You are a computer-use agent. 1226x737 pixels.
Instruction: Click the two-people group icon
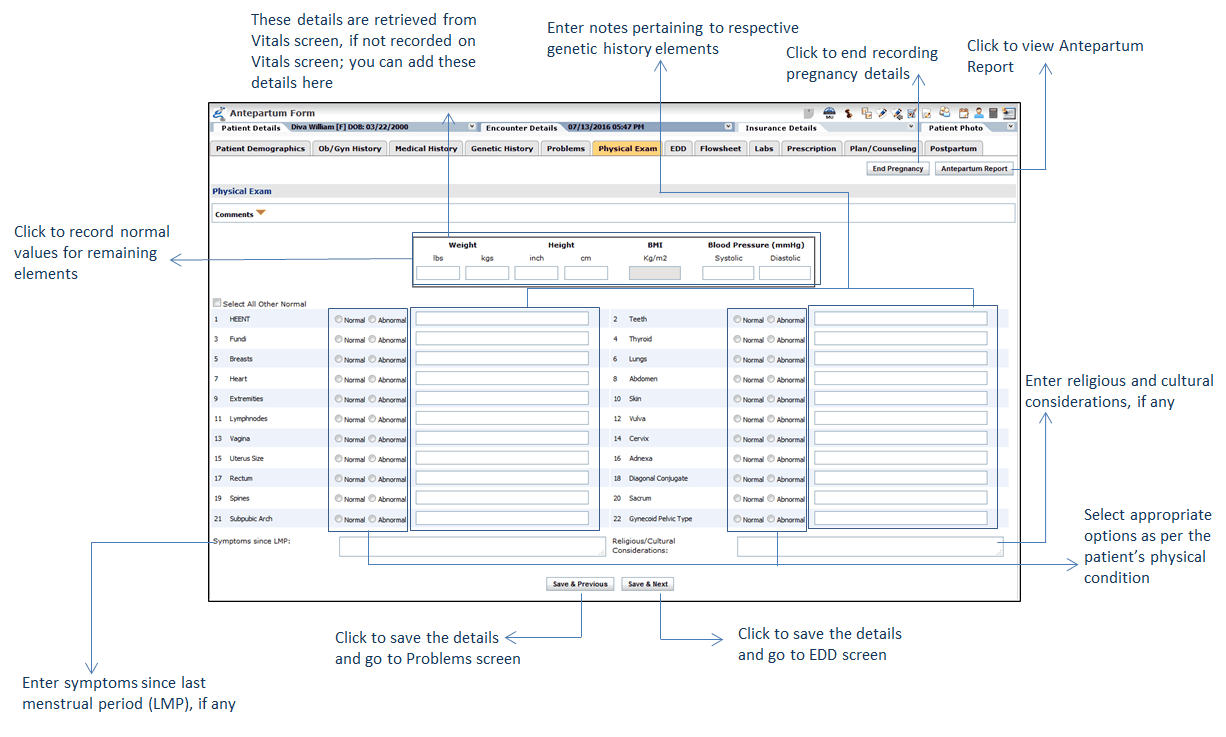[x=945, y=112]
